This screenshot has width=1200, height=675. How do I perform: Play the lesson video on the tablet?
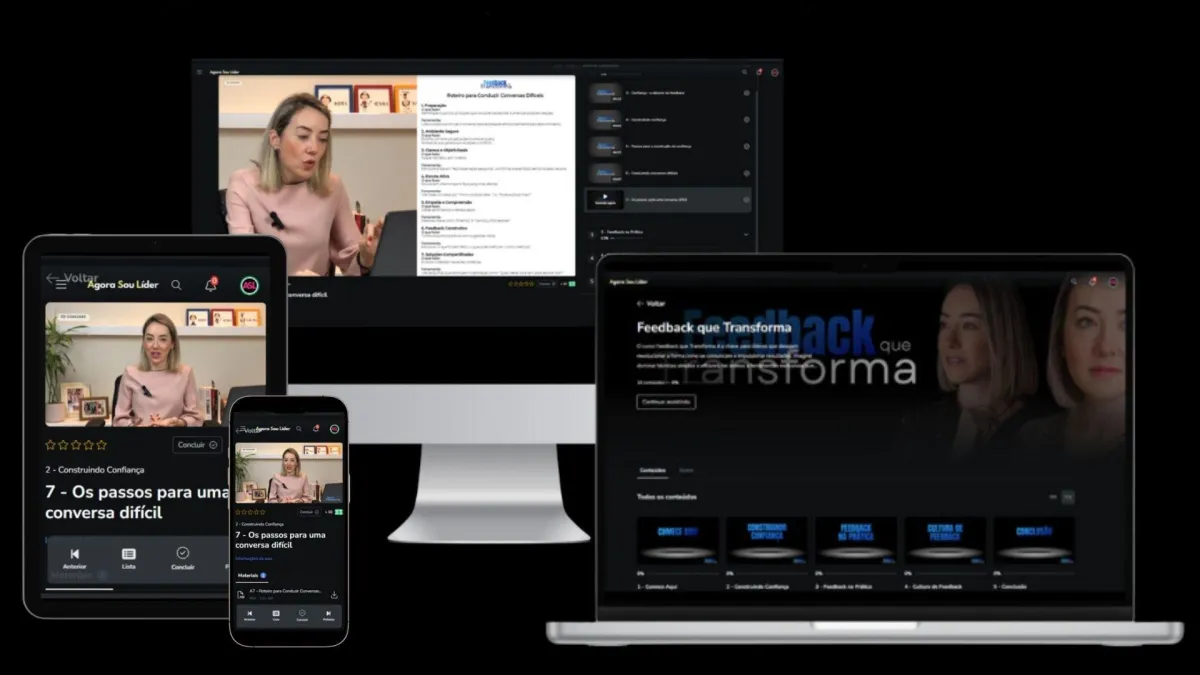(x=155, y=364)
